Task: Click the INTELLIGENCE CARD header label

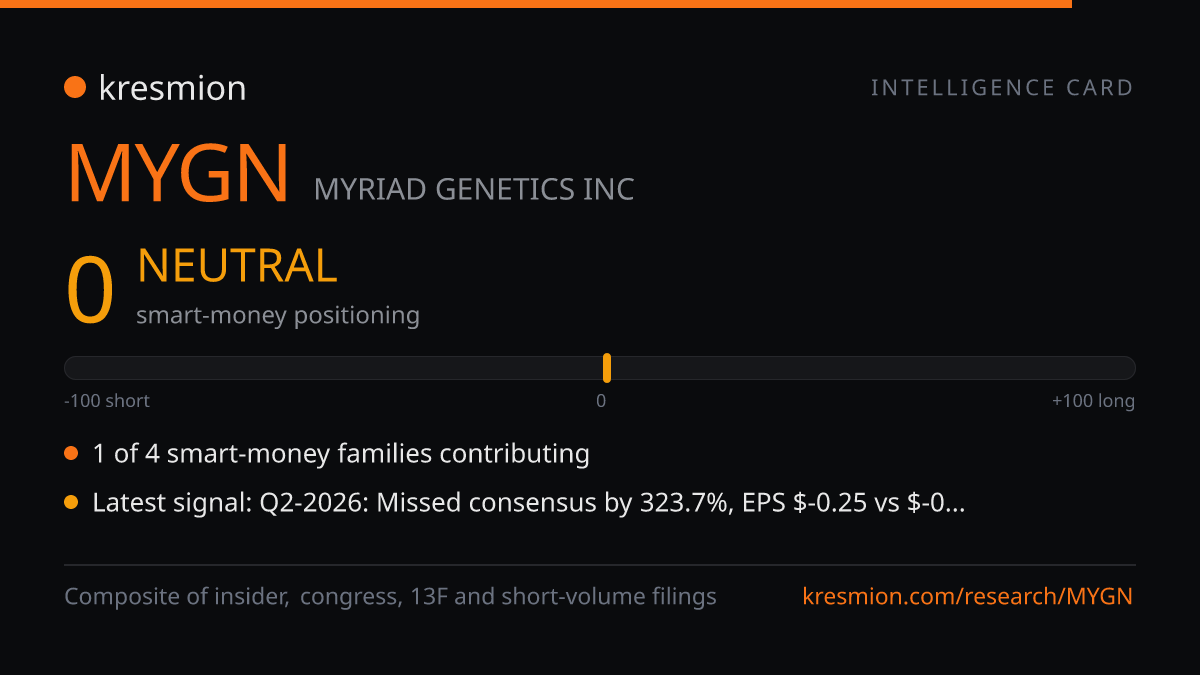Action: click(1002, 88)
